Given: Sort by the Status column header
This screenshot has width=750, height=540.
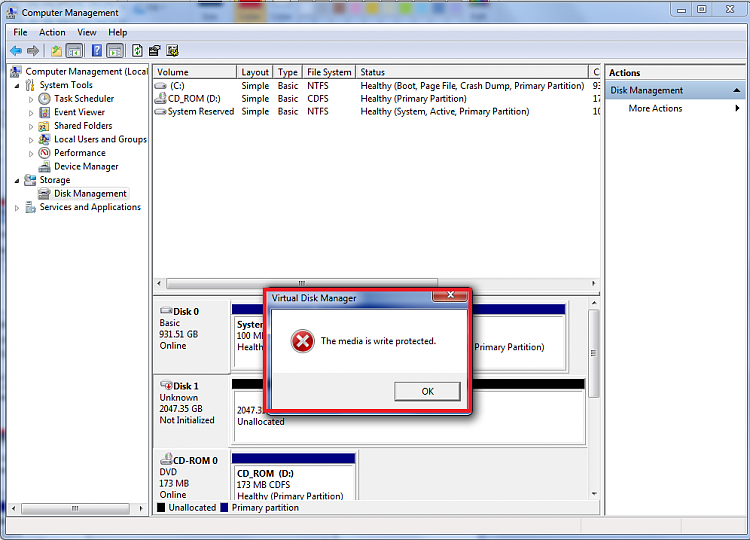Looking at the screenshot, I should pos(472,72).
